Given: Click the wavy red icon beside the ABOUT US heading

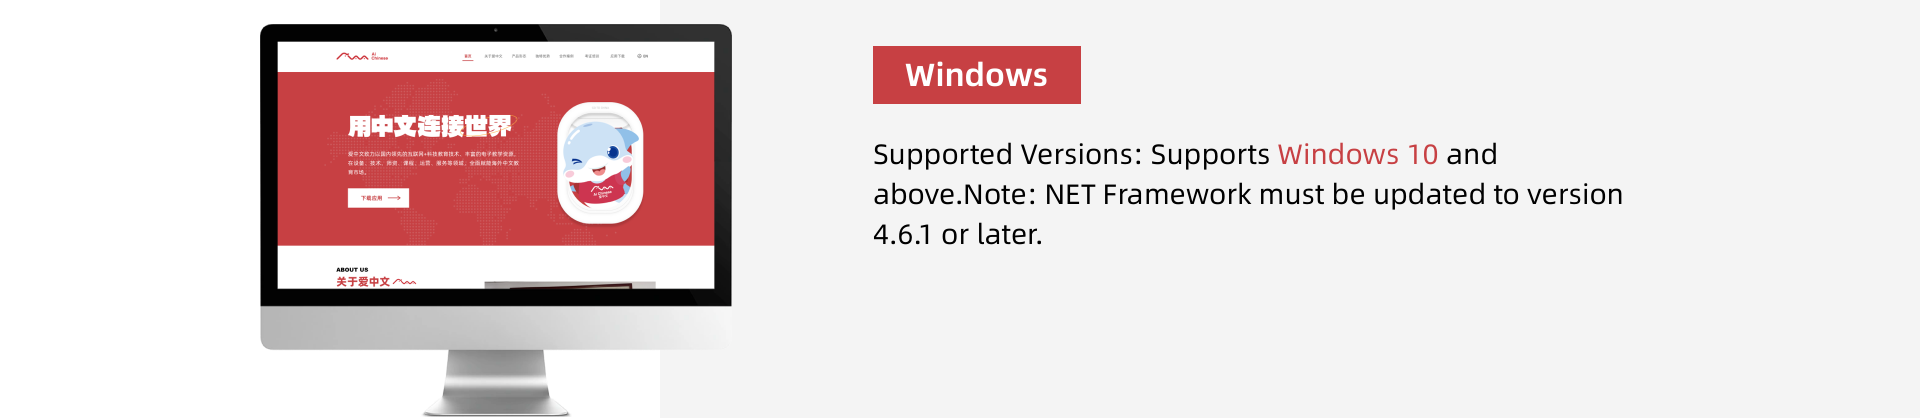Looking at the screenshot, I should pyautogui.click(x=405, y=282).
